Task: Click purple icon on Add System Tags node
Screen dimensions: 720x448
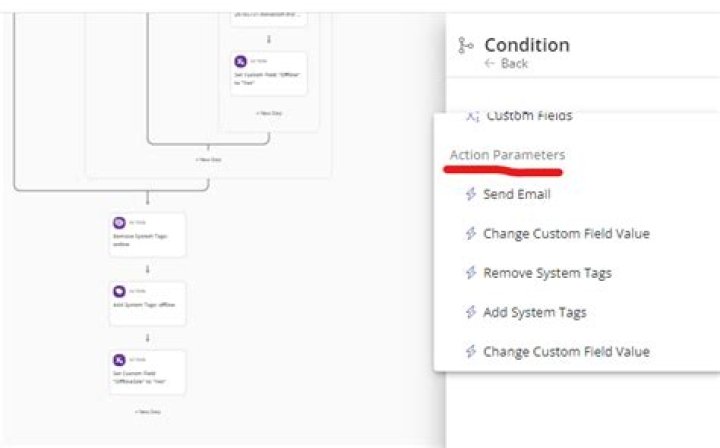Action: (x=119, y=291)
